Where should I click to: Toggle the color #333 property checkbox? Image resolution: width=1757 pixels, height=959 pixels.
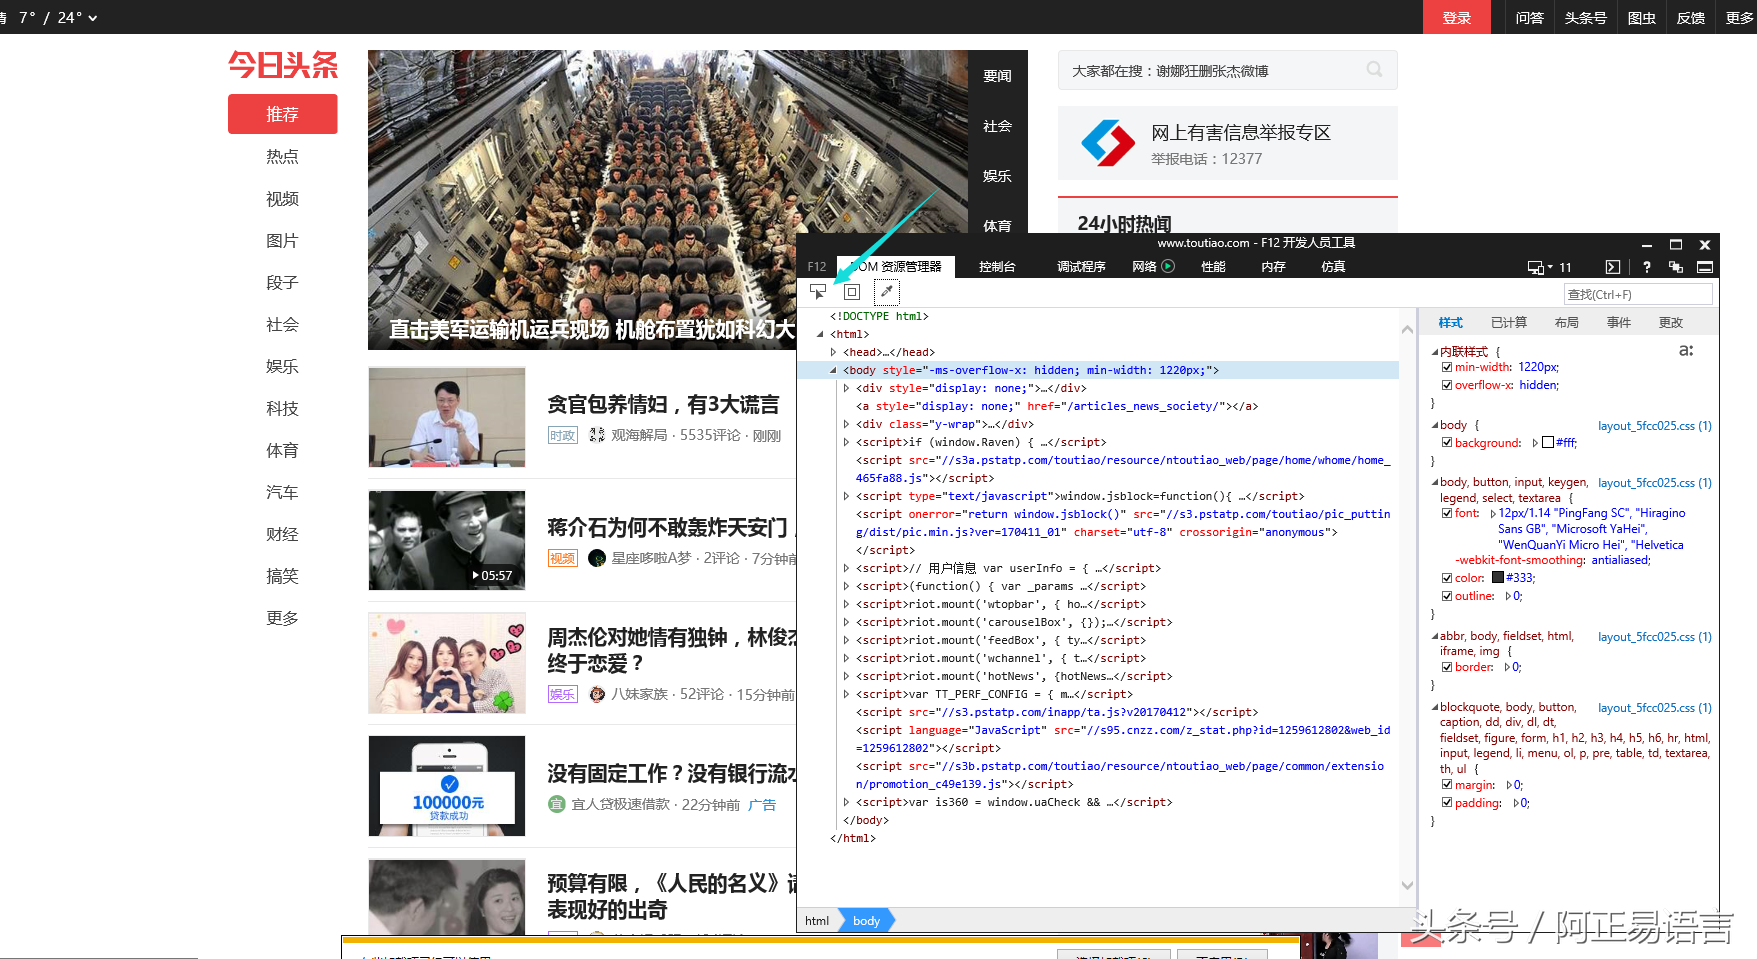click(x=1447, y=578)
